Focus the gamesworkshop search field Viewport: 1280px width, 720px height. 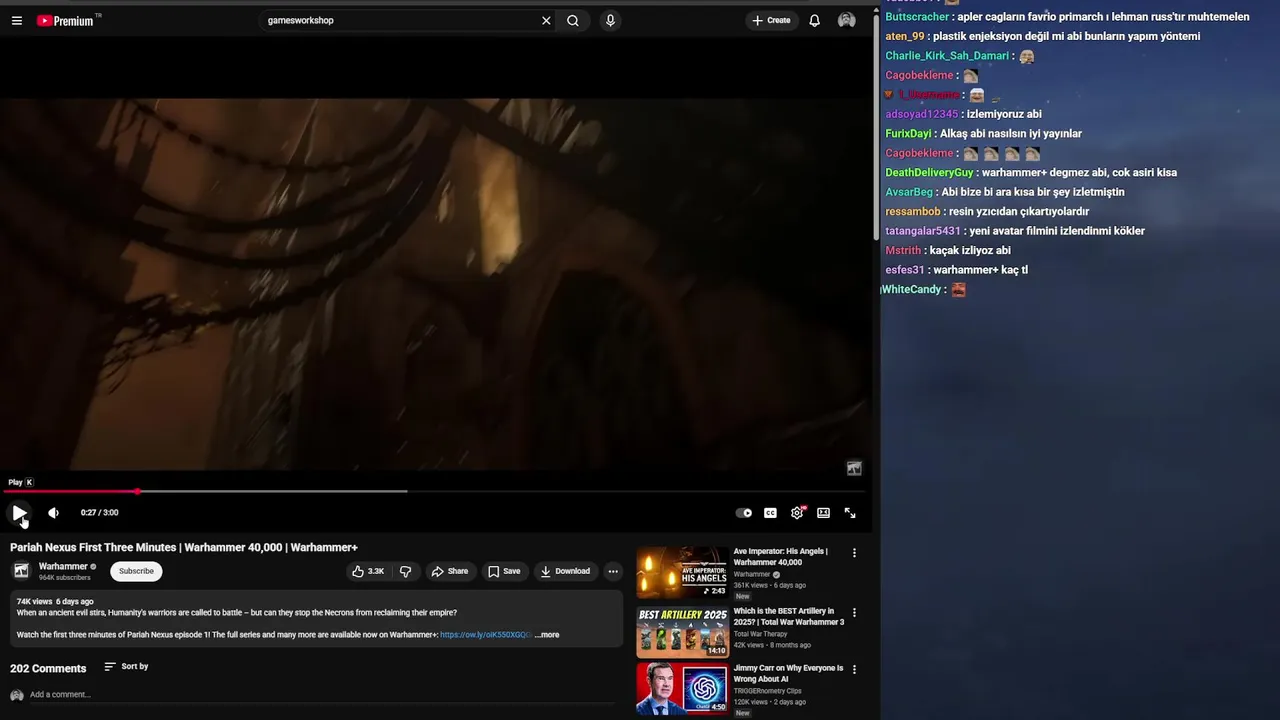tap(400, 20)
